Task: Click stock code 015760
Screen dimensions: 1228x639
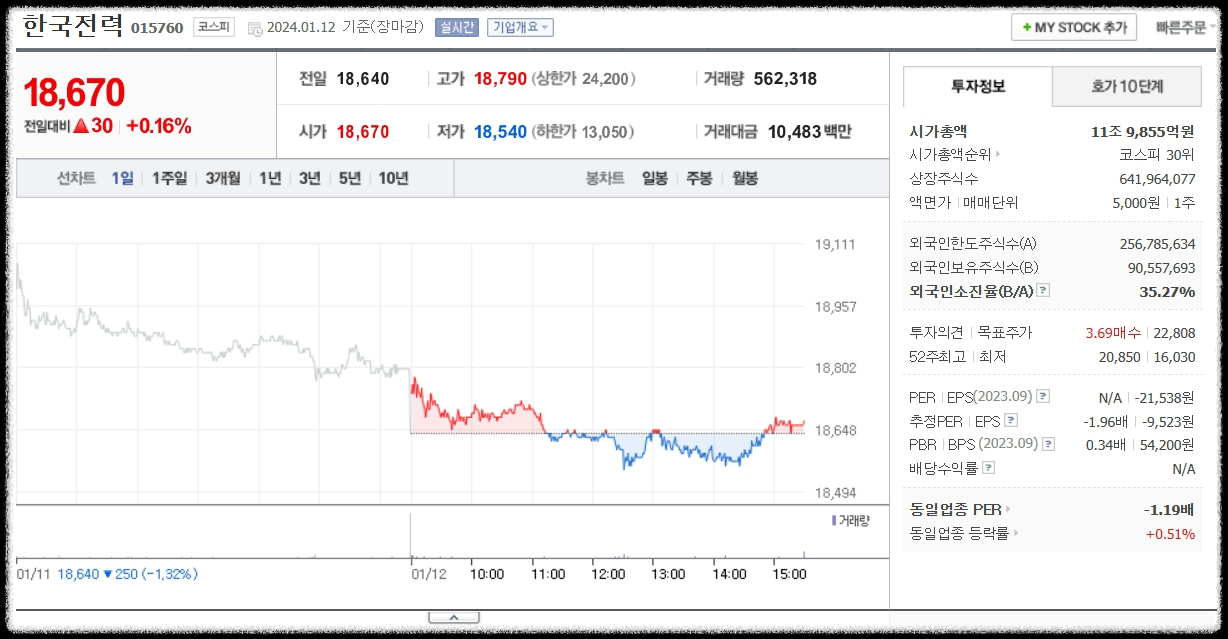Action: click(157, 28)
